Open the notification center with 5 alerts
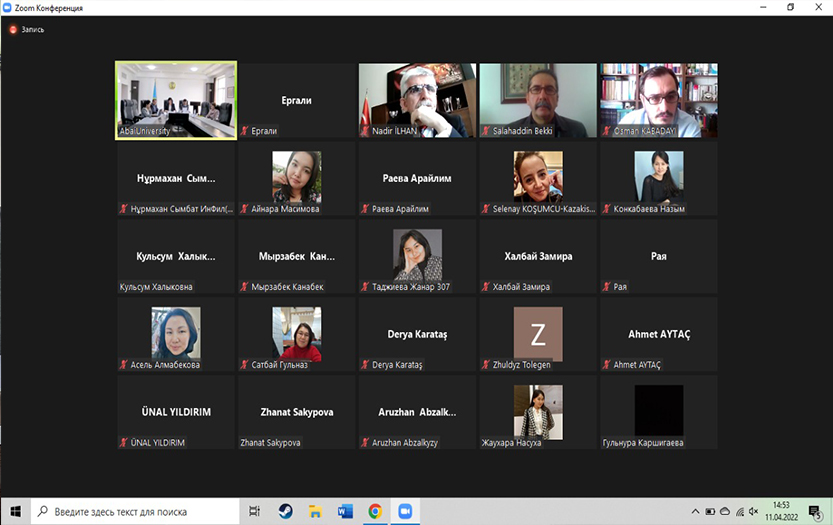This screenshot has width=833, height=525. 815,511
